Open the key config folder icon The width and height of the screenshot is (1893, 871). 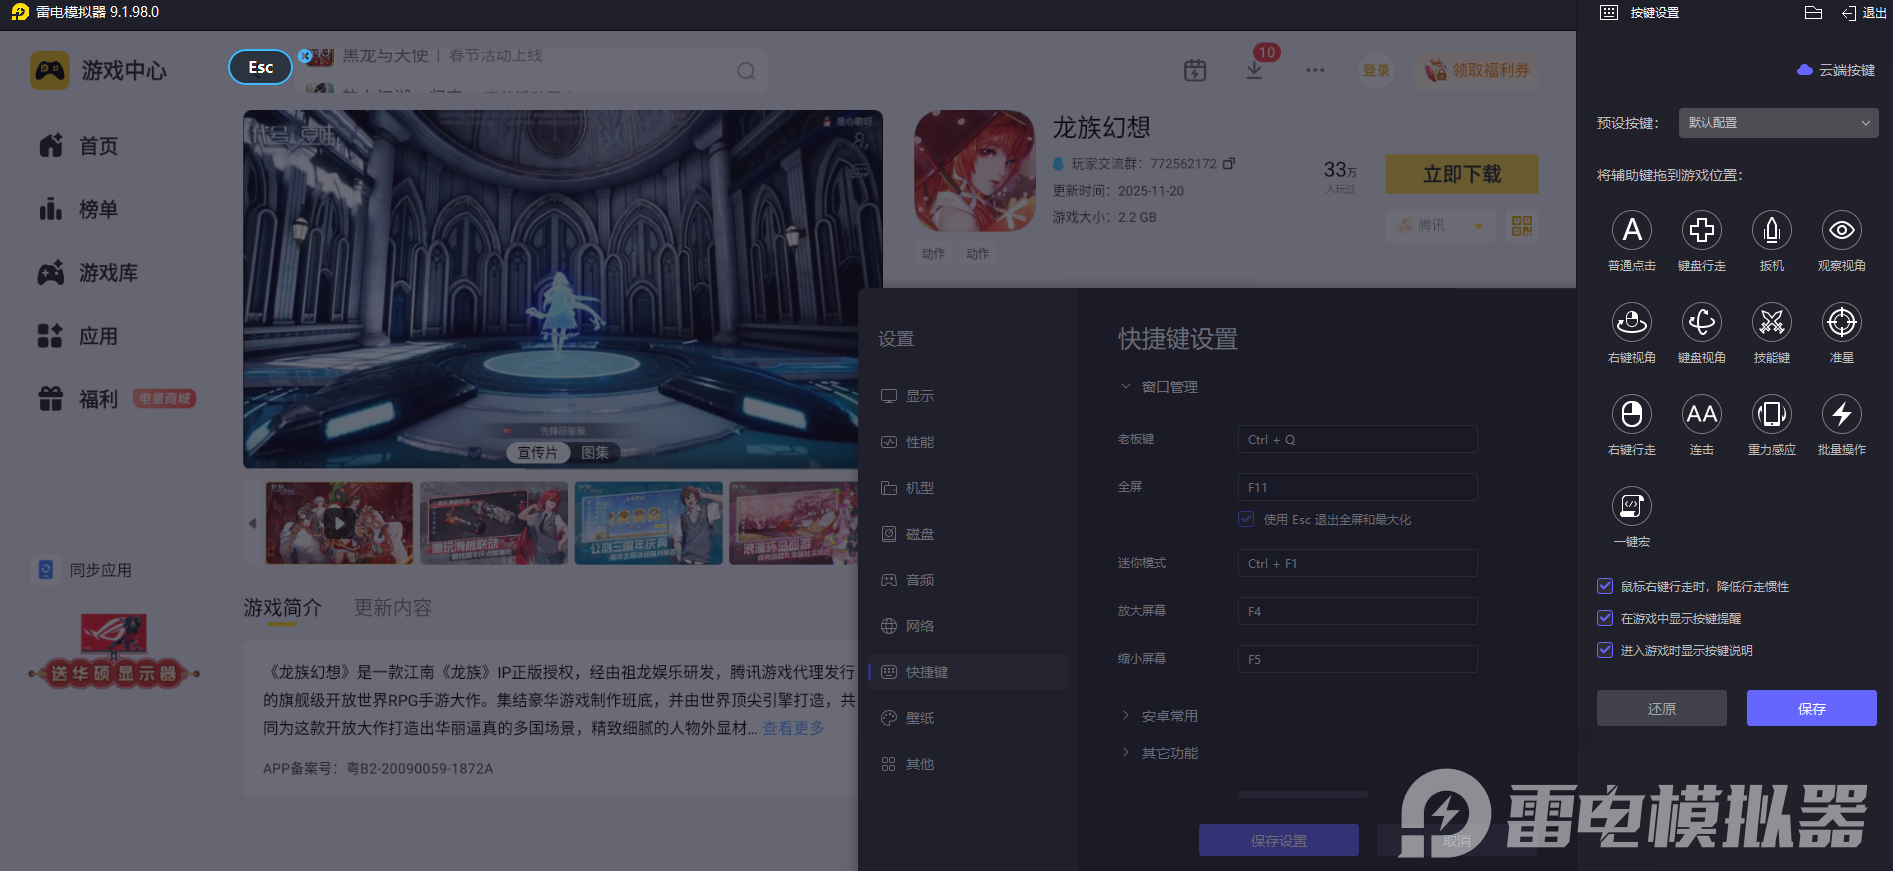click(1813, 13)
